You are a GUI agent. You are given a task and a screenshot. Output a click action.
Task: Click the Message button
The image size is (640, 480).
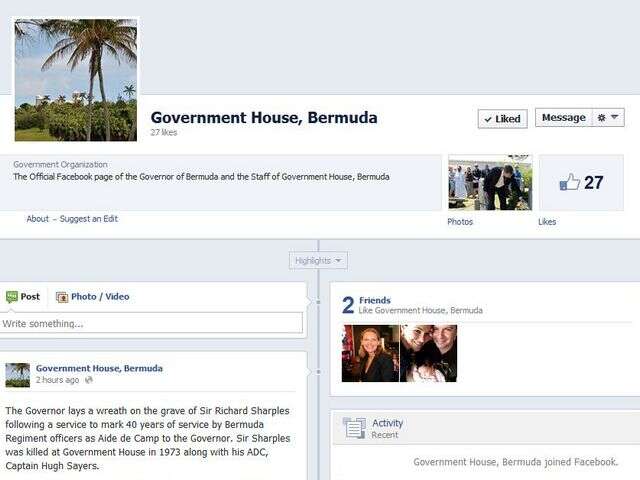(563, 118)
